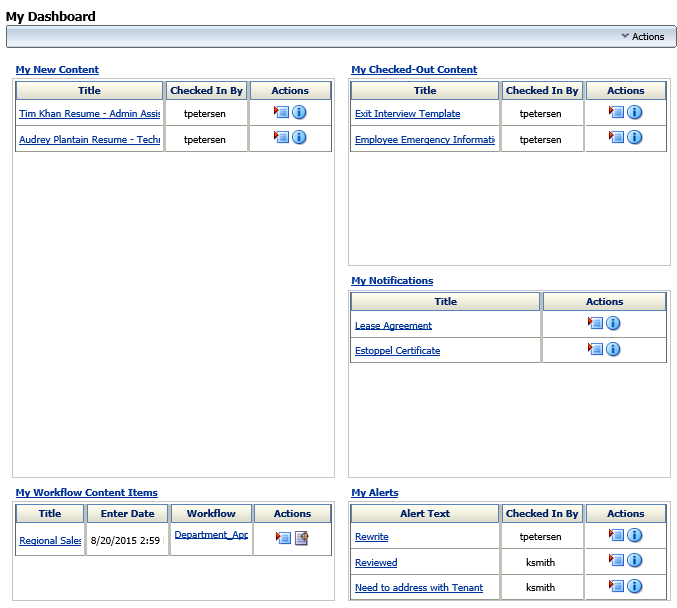Open actions menu icon for Tim Khan Resume
The image size is (677, 608).
pos(281,112)
